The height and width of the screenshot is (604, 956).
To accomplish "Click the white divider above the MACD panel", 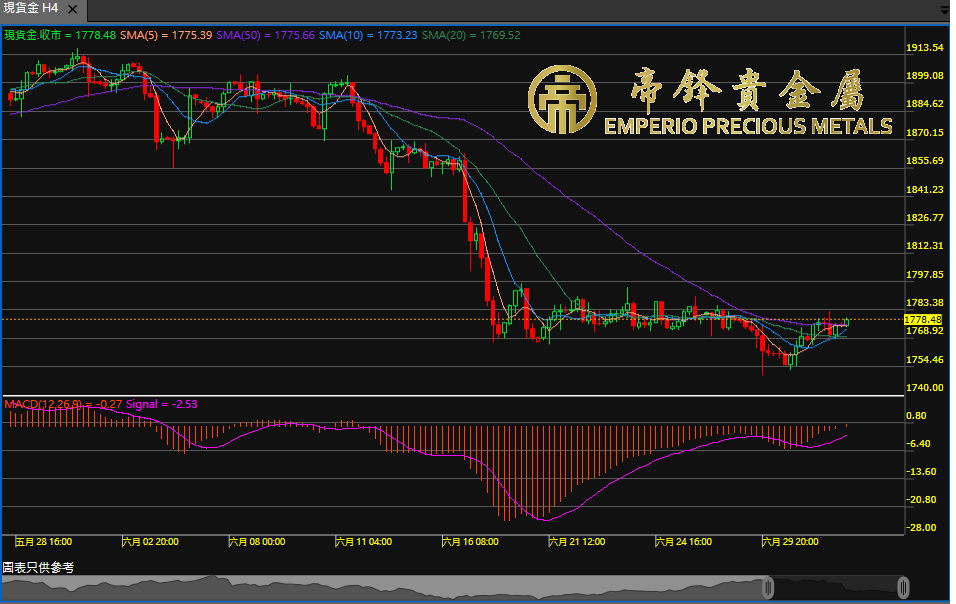I will [x=450, y=397].
